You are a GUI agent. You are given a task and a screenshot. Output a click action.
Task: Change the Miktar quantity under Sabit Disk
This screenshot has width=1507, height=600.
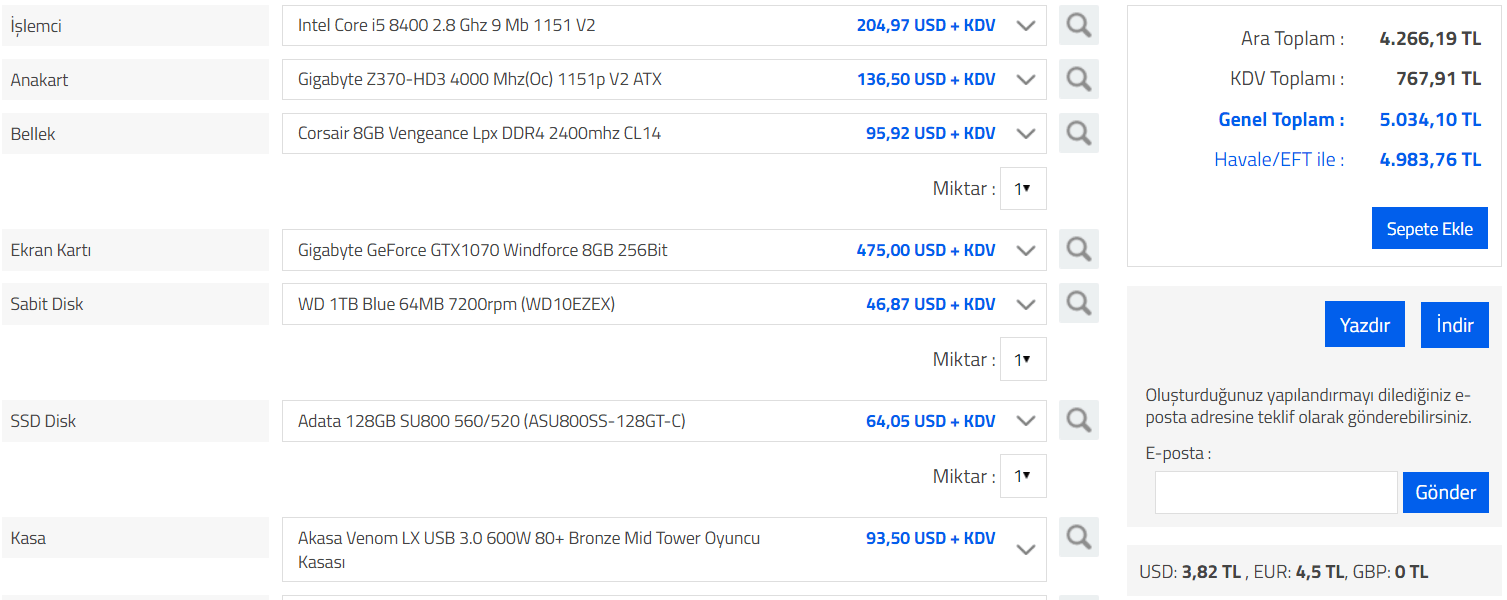(x=1023, y=360)
